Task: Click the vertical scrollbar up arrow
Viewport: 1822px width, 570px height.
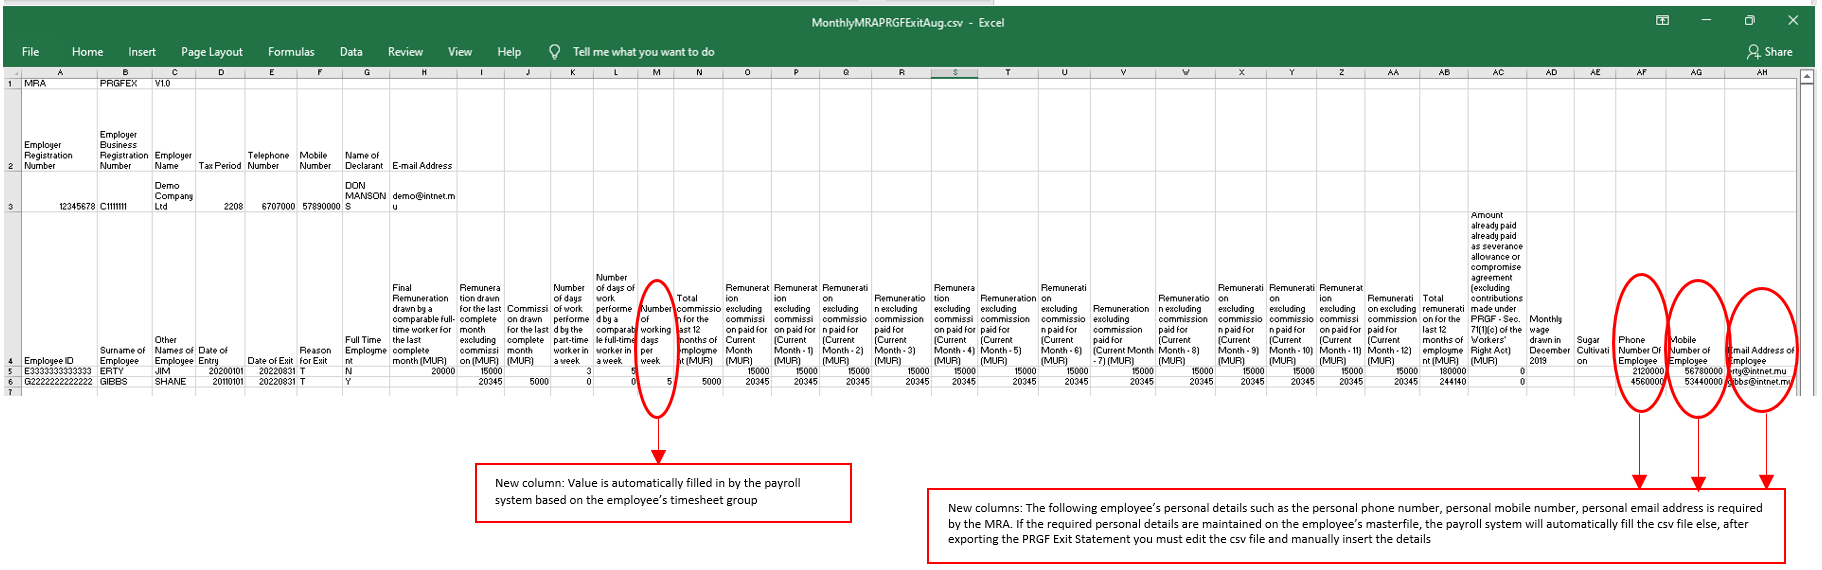Action: tap(1807, 76)
